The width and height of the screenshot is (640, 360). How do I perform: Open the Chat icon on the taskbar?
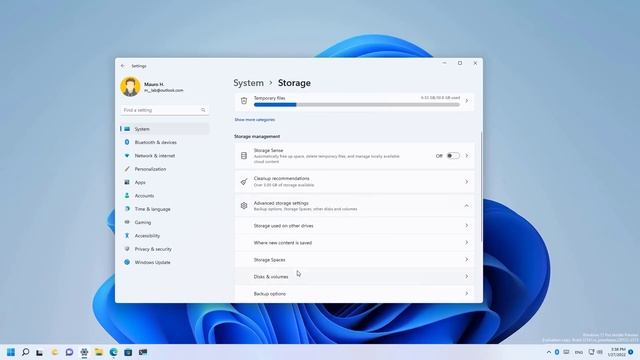click(x=69, y=352)
